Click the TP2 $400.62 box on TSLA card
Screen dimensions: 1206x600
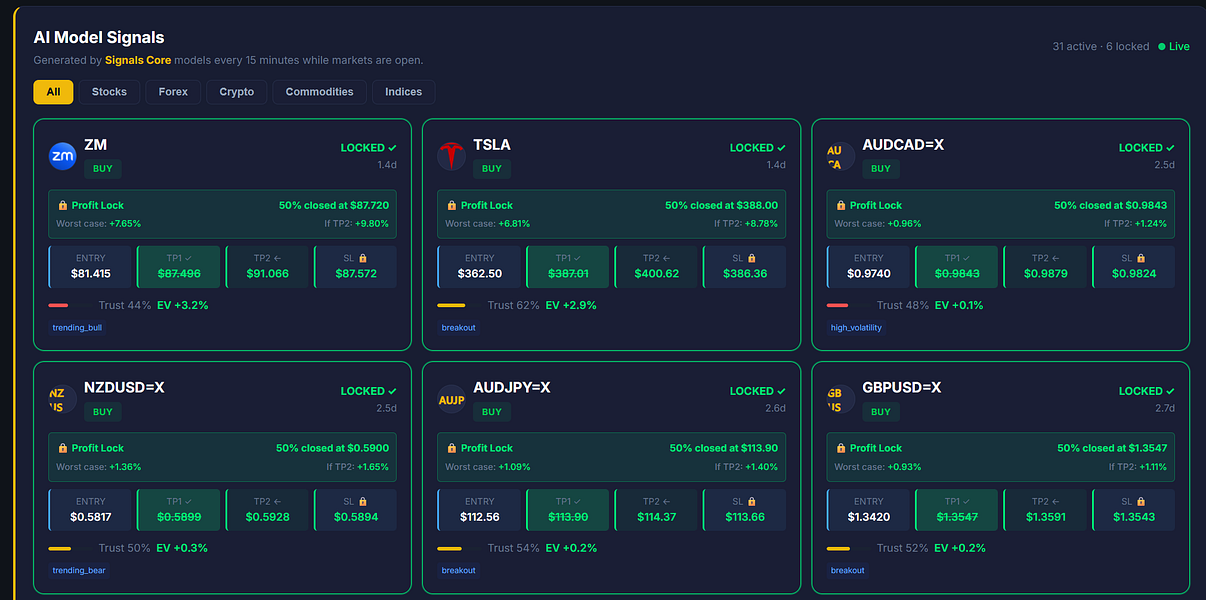[656, 266]
